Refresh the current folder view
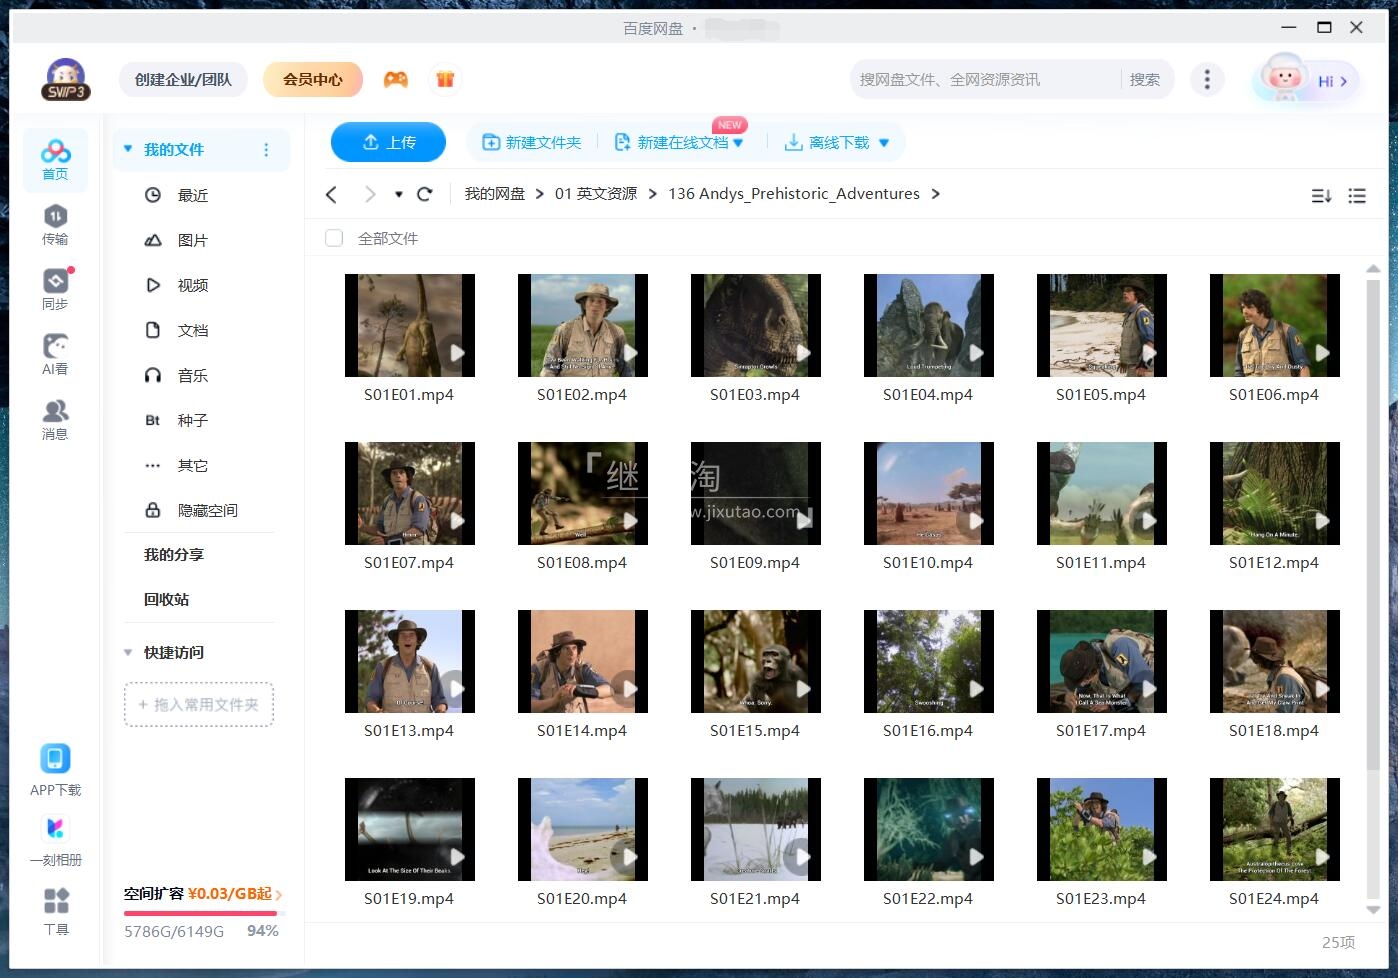1398x978 pixels. pos(425,194)
